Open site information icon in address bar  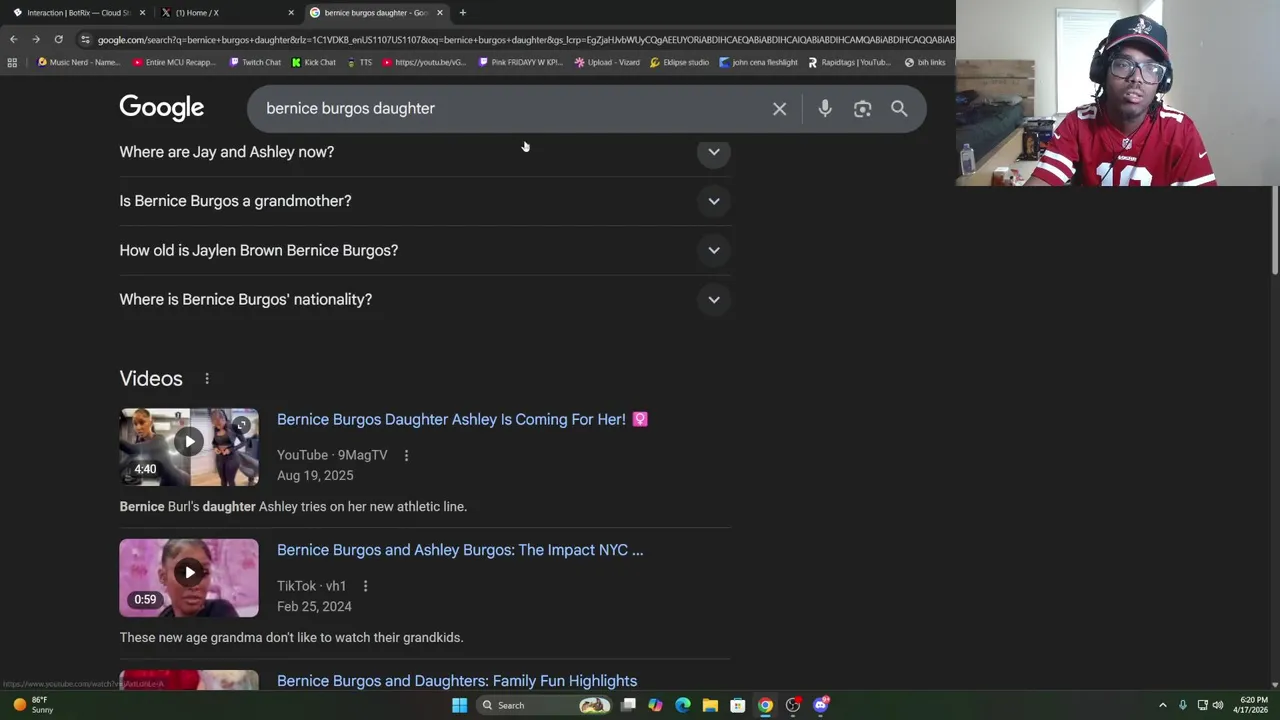(x=85, y=39)
